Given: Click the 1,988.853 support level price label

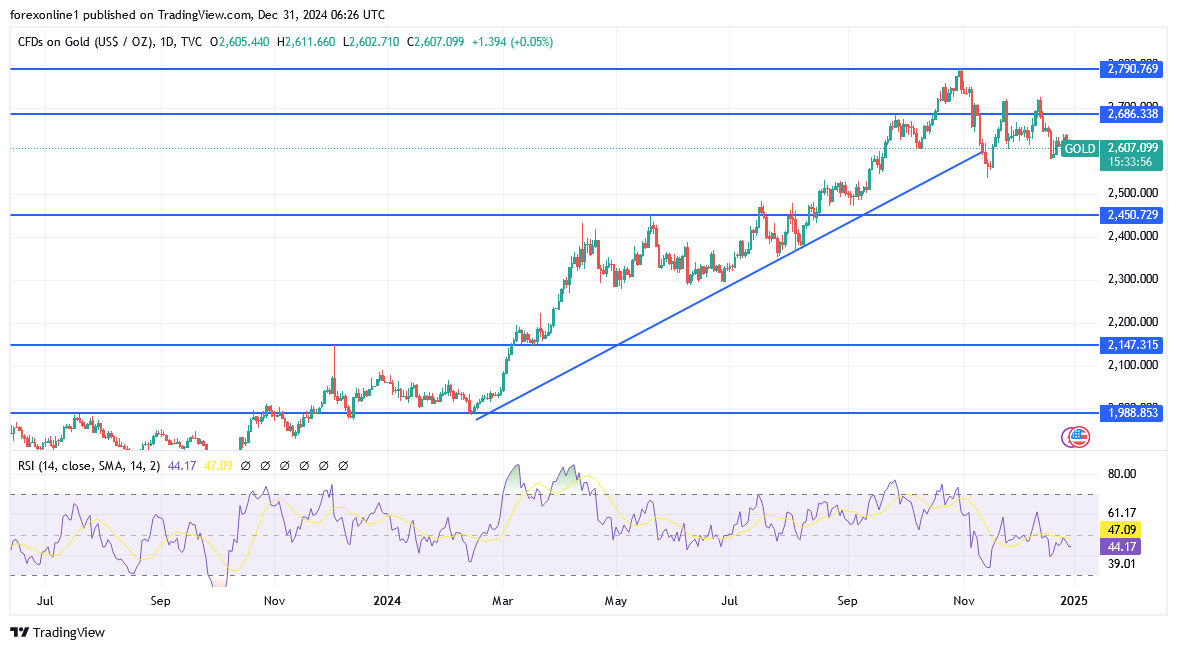Looking at the screenshot, I should click(1132, 412).
